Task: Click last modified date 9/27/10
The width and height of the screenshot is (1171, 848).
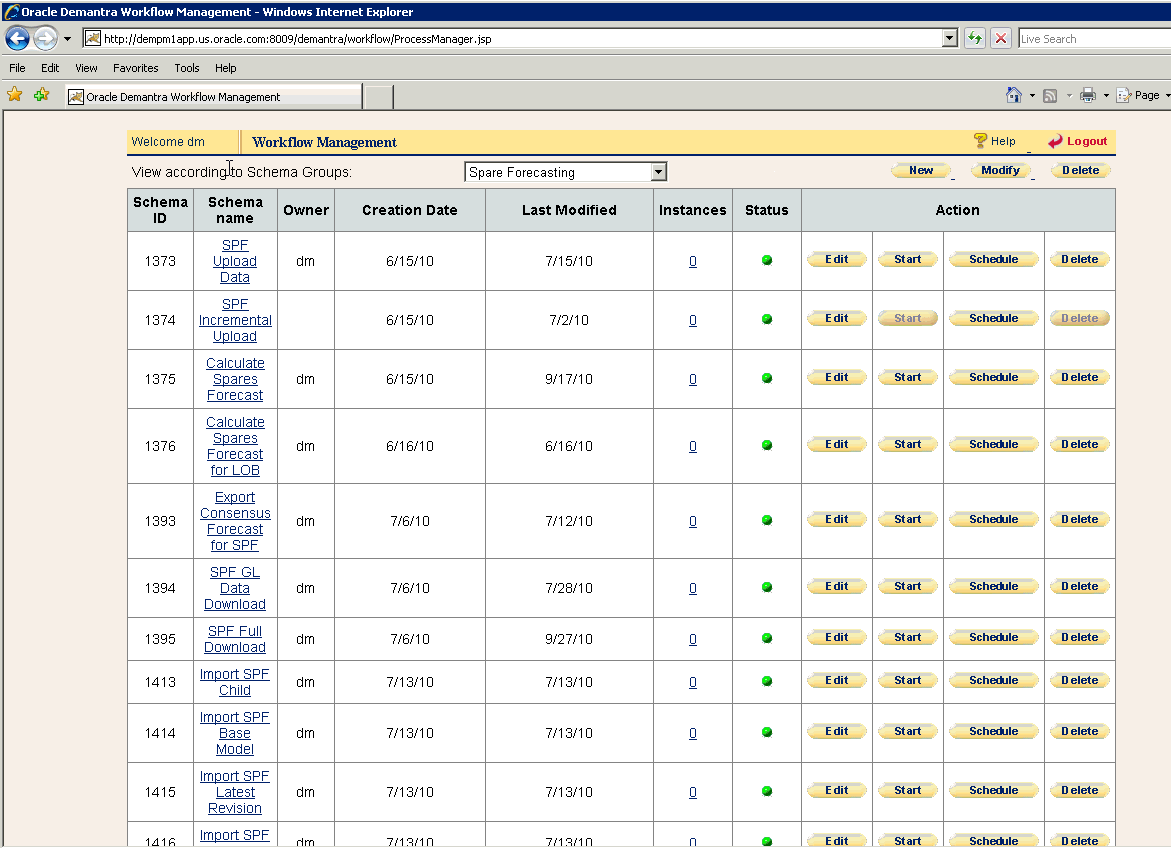Action: (x=569, y=640)
